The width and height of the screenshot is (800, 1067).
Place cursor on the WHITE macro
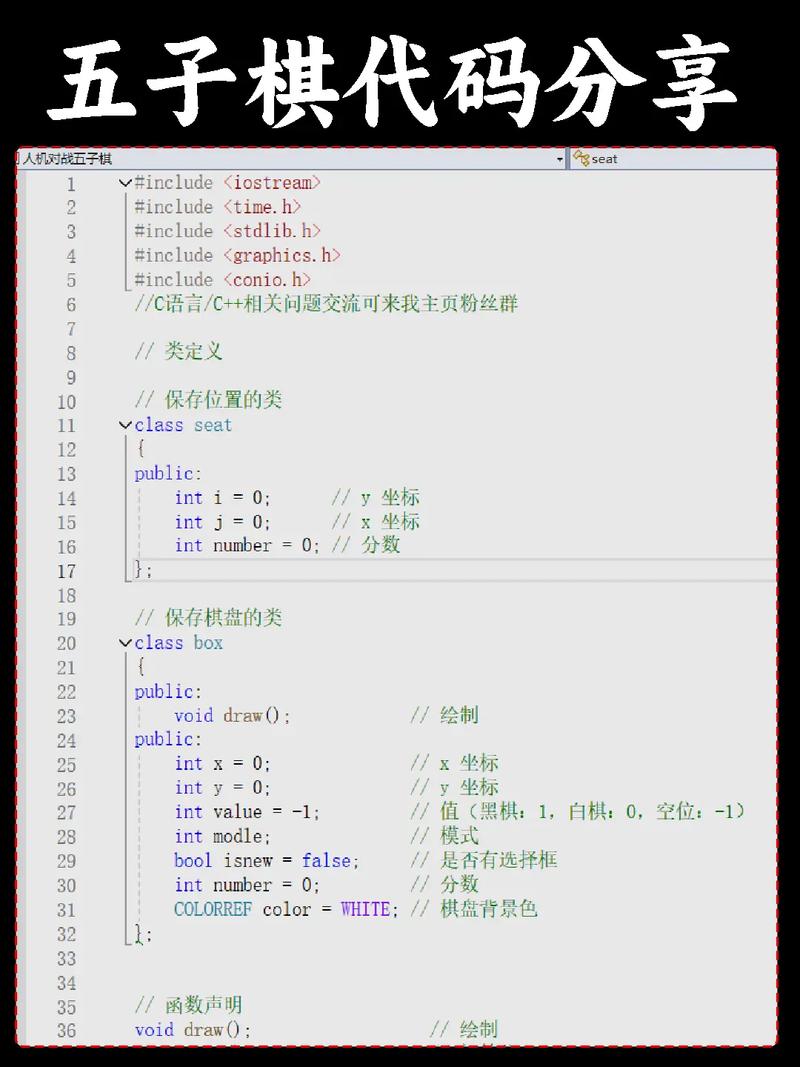pyautogui.click(x=365, y=909)
